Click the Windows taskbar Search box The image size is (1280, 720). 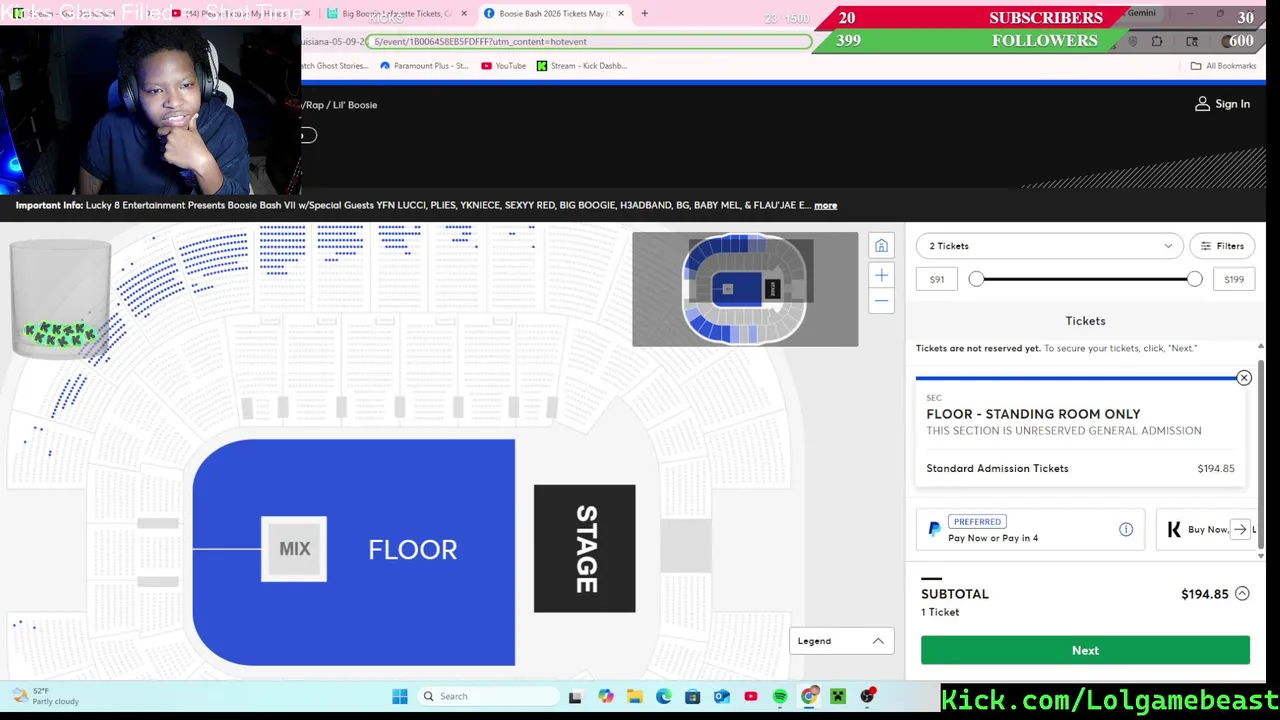487,697
